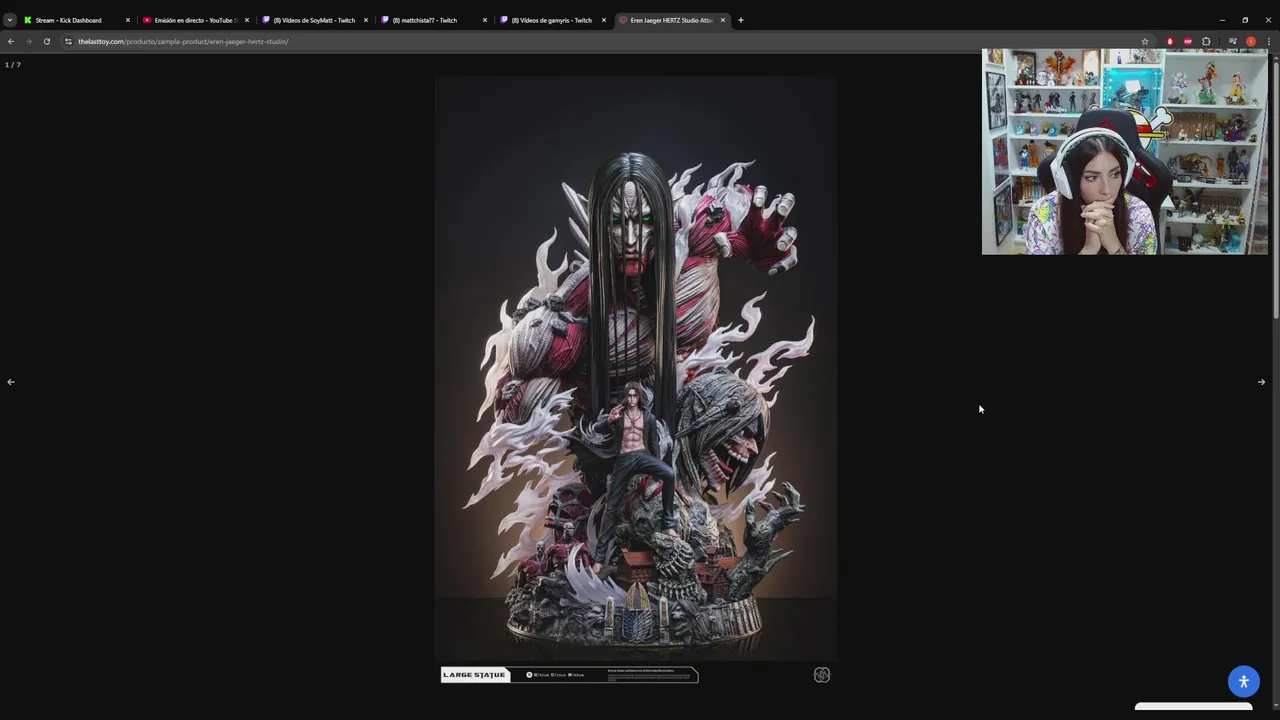Close the mattchista77 Twitch tab
The width and height of the screenshot is (1280, 720).
(x=485, y=20)
